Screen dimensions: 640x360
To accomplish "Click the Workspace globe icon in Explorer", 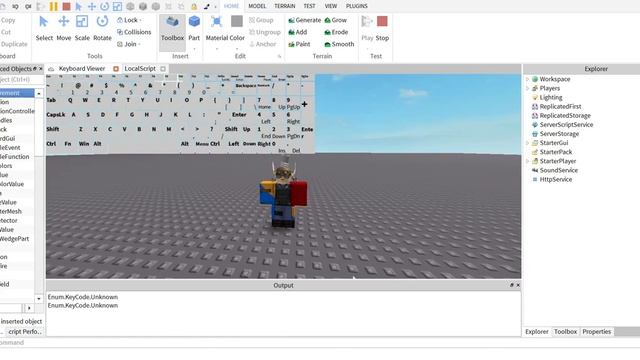I will point(535,79).
